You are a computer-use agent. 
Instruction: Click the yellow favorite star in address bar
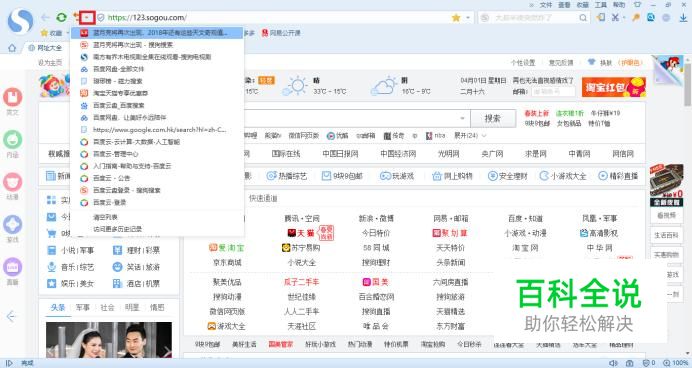pos(456,18)
